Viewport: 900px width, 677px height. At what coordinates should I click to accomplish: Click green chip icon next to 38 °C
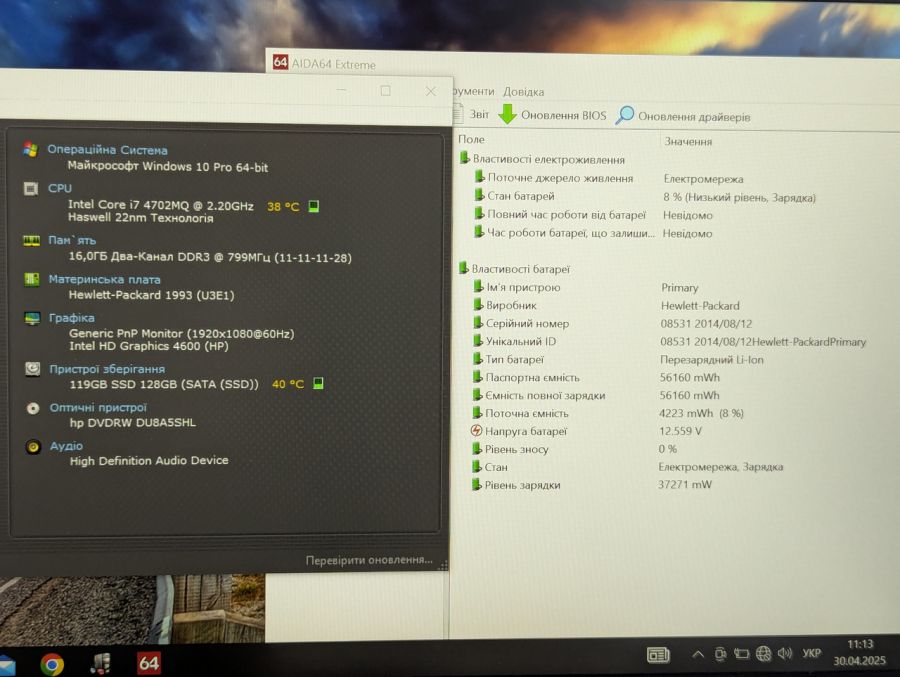click(313, 206)
